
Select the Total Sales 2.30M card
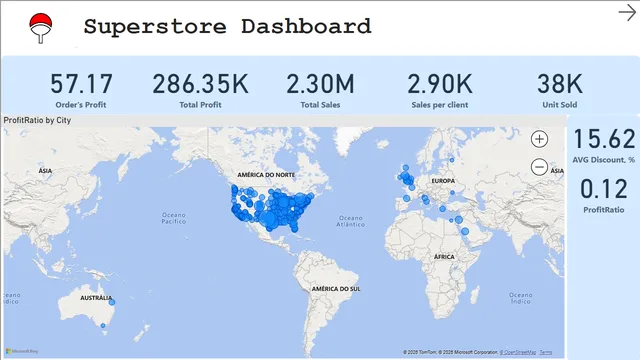[x=320, y=91]
